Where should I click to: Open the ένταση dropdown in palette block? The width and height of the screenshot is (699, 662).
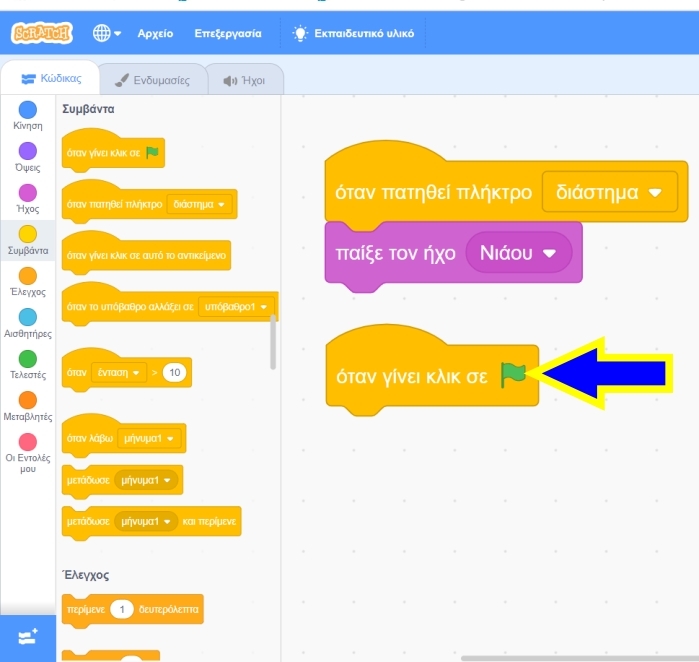tap(121, 373)
